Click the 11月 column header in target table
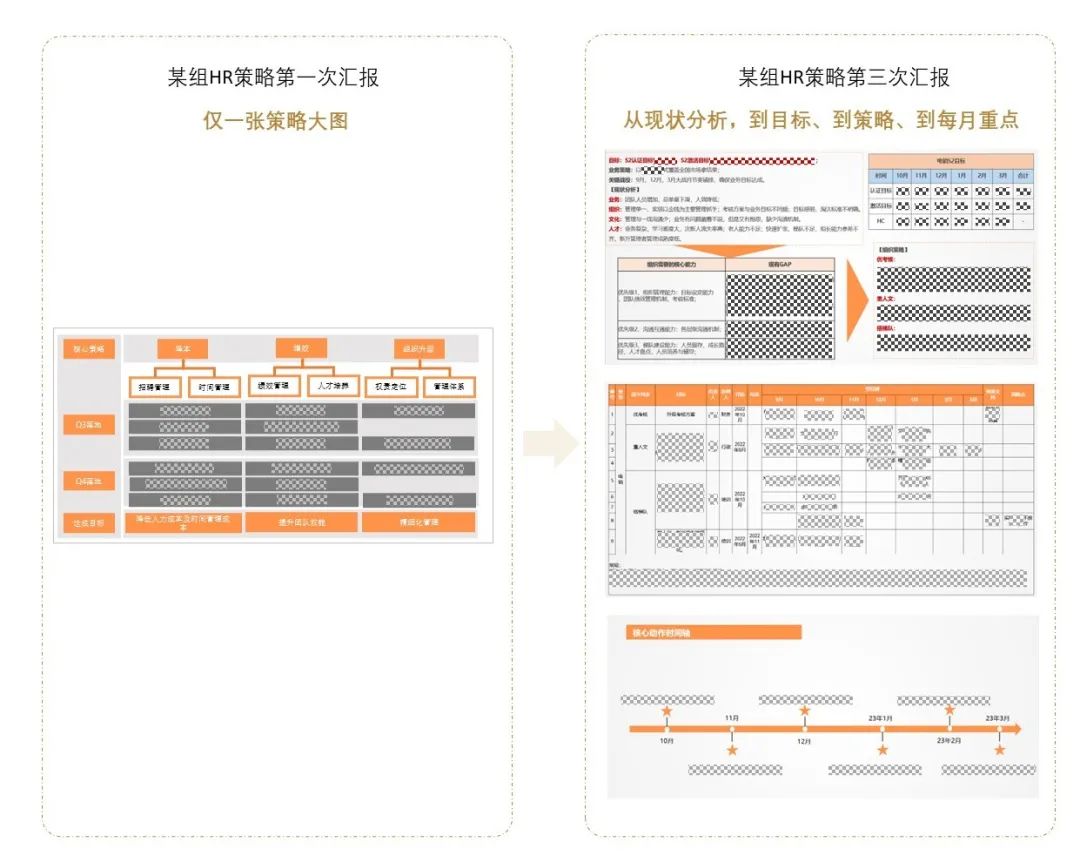Viewport: 1080px width, 862px height. (x=921, y=176)
